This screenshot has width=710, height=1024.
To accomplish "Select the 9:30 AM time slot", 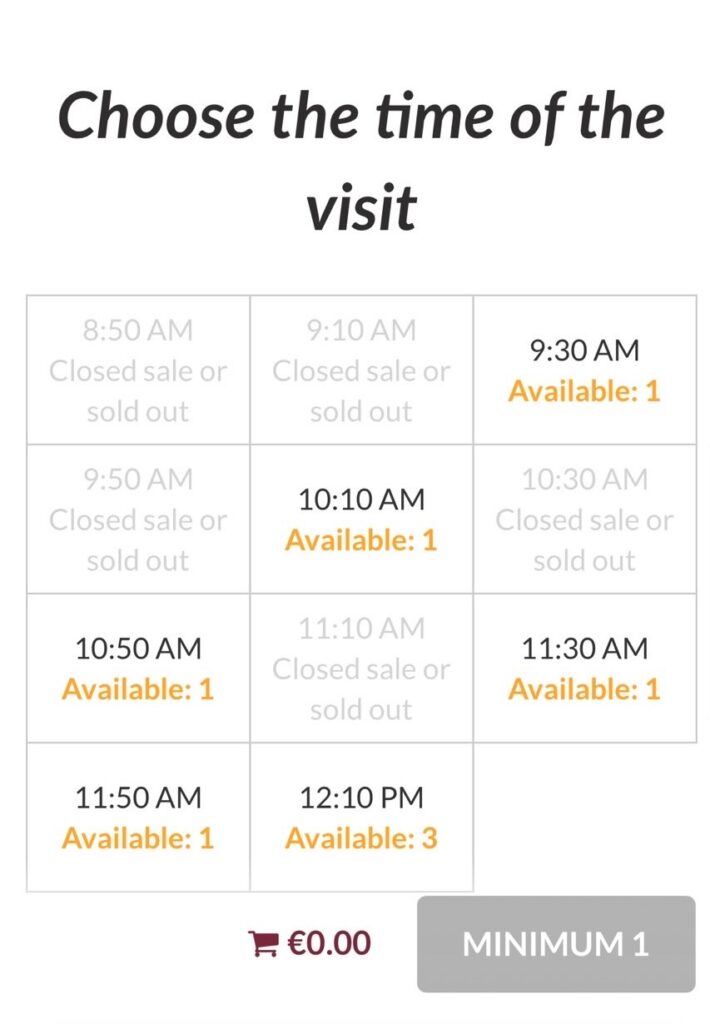I will pos(584,370).
